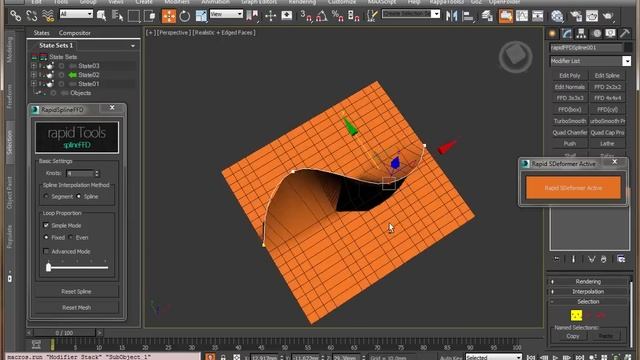
Task: Toggle Angle Snap icon
Action: click(322, 16)
